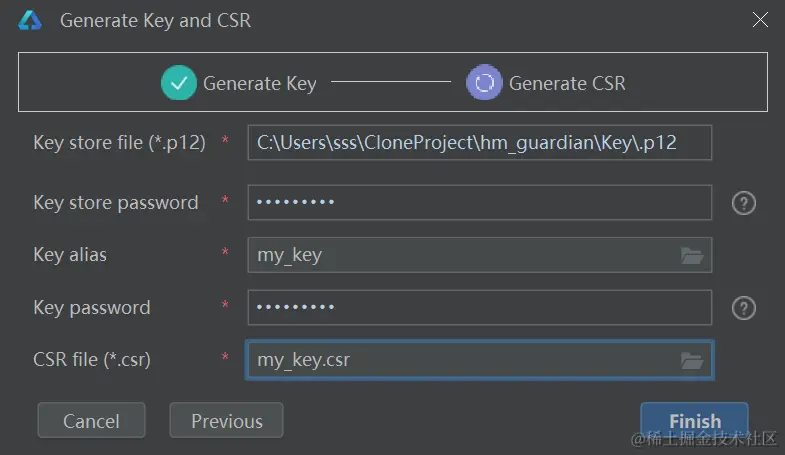Focus the Key password input field
The width and height of the screenshot is (785, 455).
coord(478,308)
